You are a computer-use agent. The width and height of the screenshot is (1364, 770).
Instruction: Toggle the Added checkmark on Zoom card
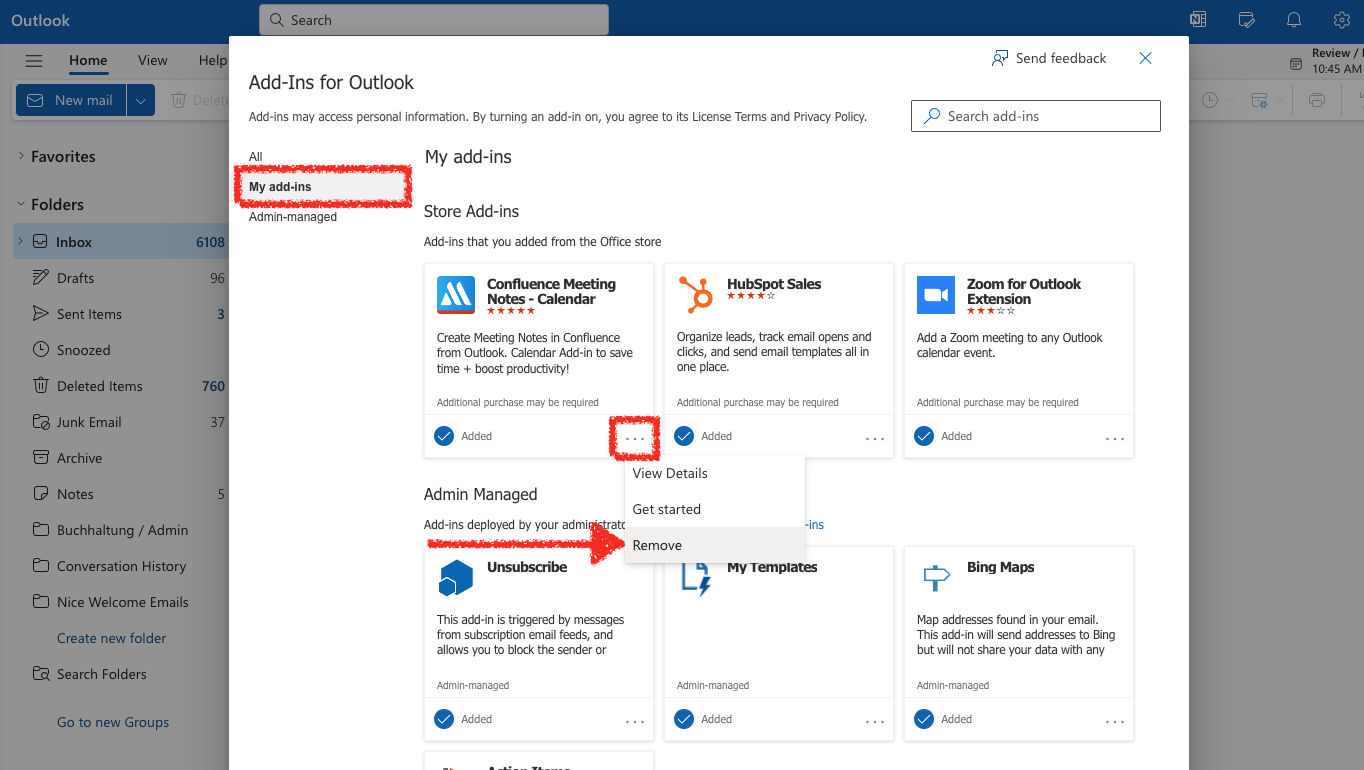pyautogui.click(x=924, y=436)
